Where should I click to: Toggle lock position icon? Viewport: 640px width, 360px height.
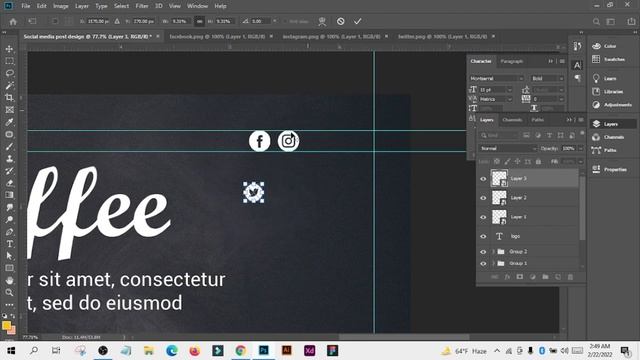pyautogui.click(x=517, y=162)
